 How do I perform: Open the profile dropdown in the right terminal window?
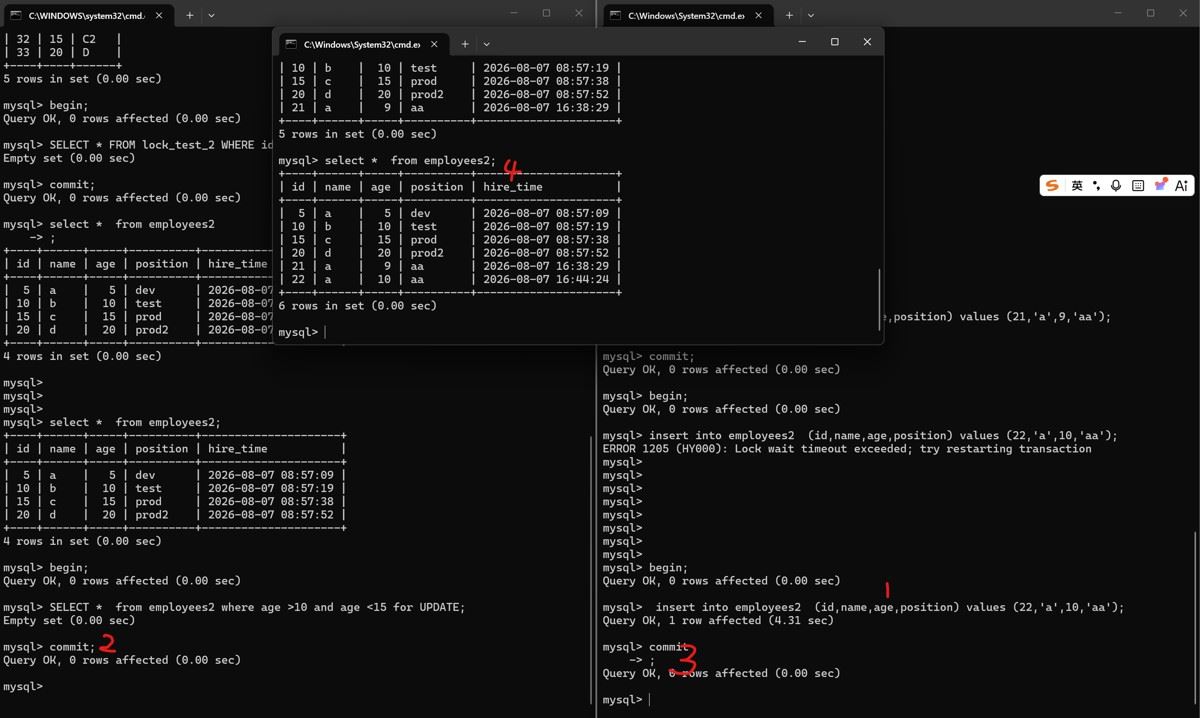(810, 15)
